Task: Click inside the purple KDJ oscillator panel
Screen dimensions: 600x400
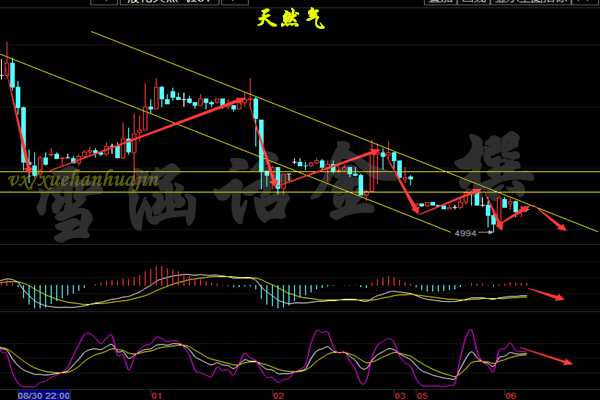Action: 300,351
